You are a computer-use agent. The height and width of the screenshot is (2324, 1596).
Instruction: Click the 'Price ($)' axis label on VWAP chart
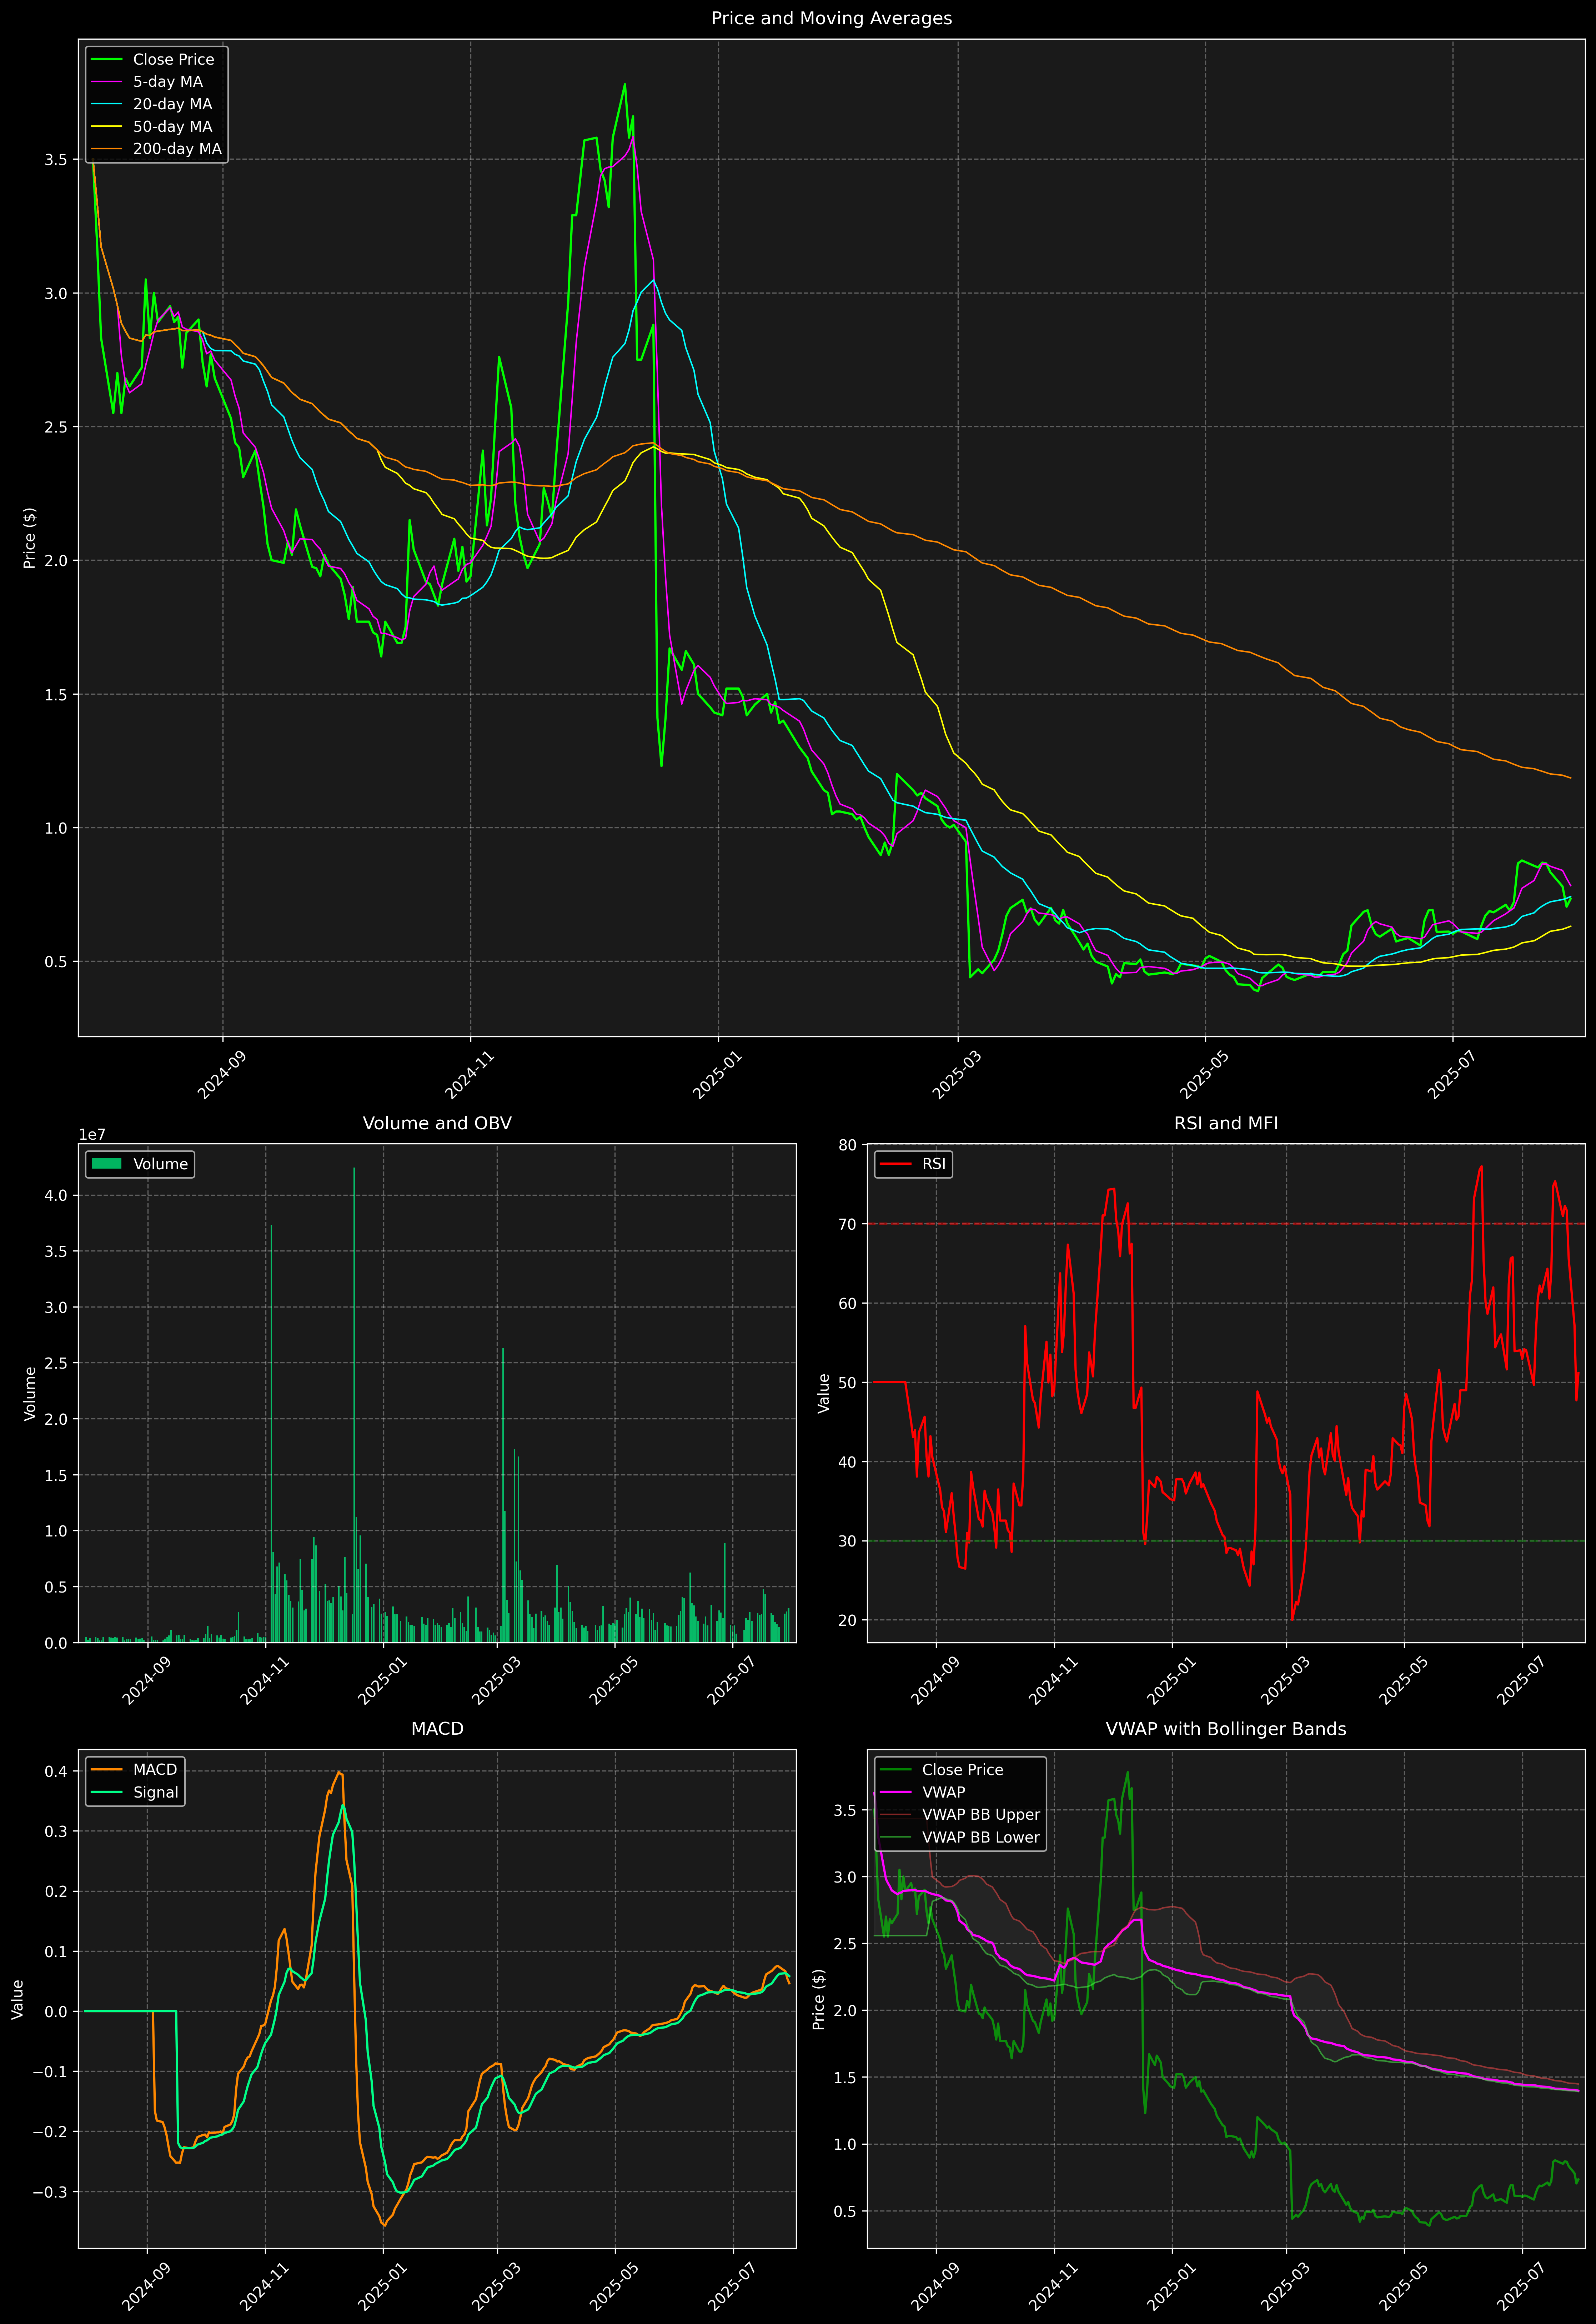[819, 1999]
